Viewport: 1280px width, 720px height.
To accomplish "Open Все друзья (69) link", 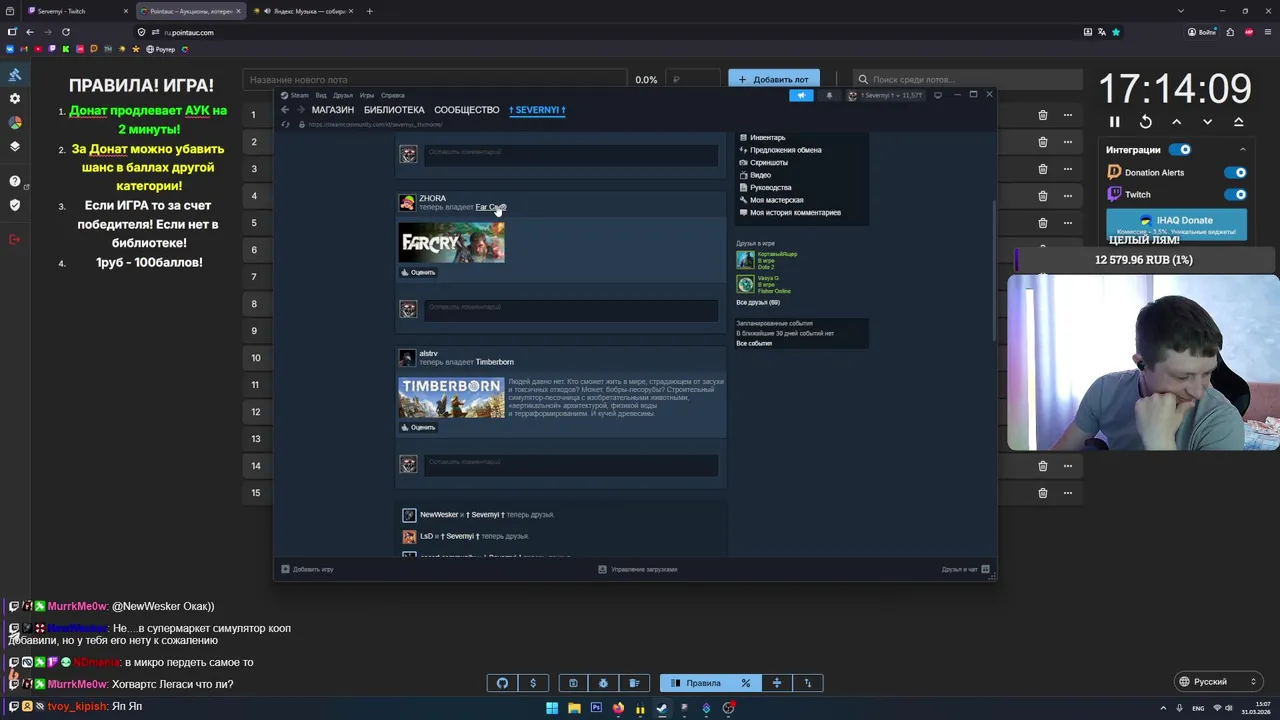I will [x=758, y=302].
